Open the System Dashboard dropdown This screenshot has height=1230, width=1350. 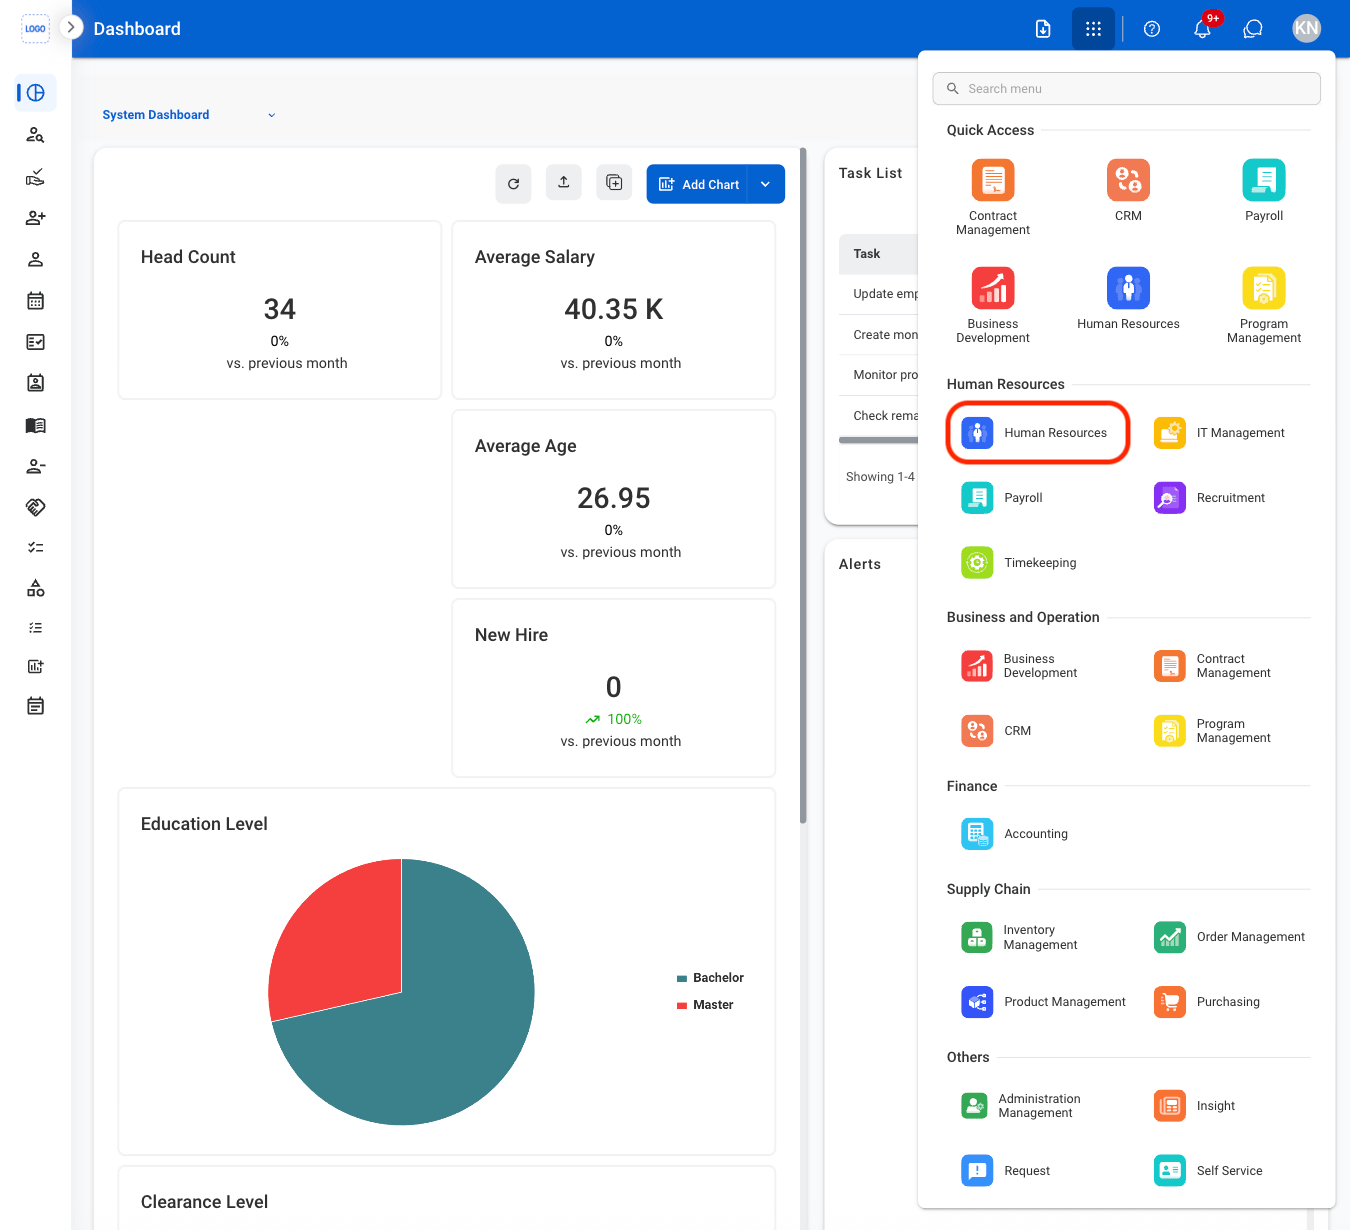coord(189,115)
